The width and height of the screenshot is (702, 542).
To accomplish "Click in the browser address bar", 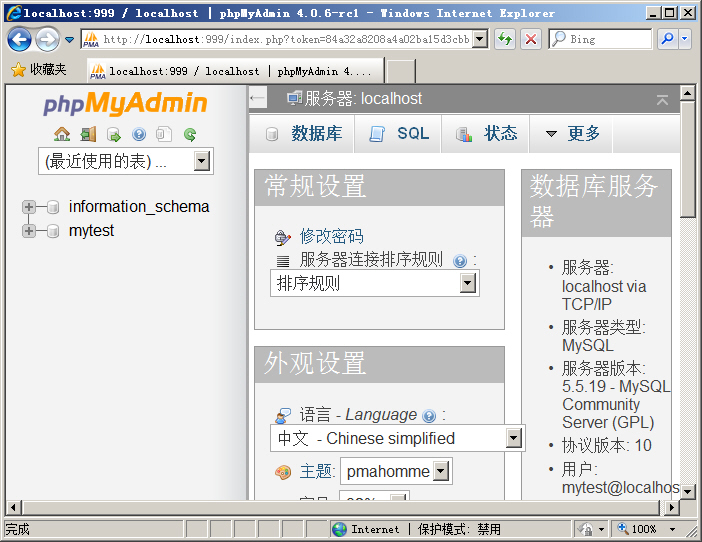I will tap(286, 39).
